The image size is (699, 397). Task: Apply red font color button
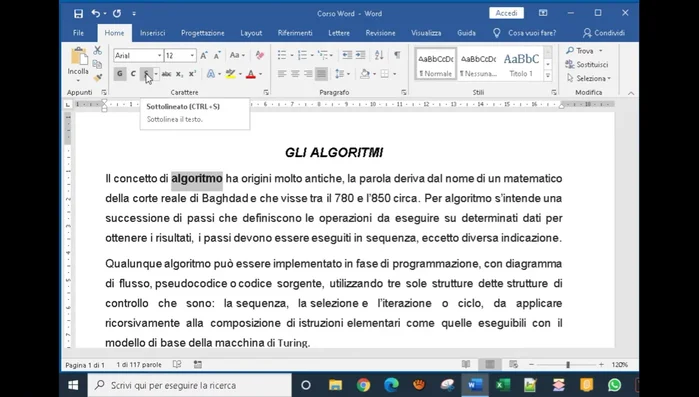251,74
